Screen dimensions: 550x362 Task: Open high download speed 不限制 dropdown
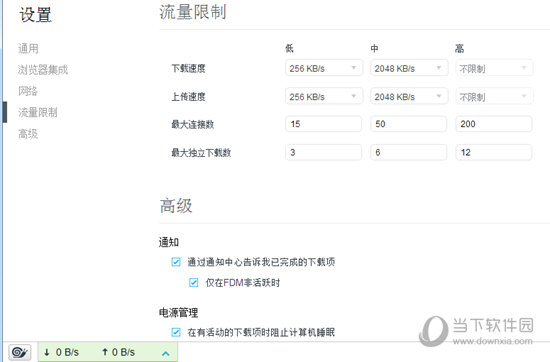[x=494, y=68]
